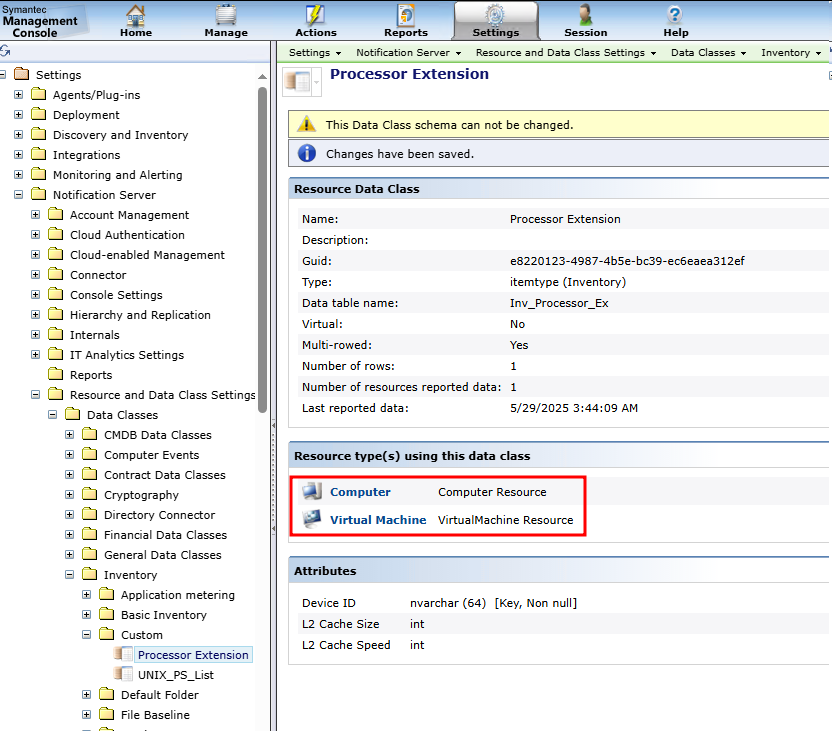The width and height of the screenshot is (832, 731).
Task: Collapse the Notification Server tree node
Action: pyautogui.click(x=18, y=195)
